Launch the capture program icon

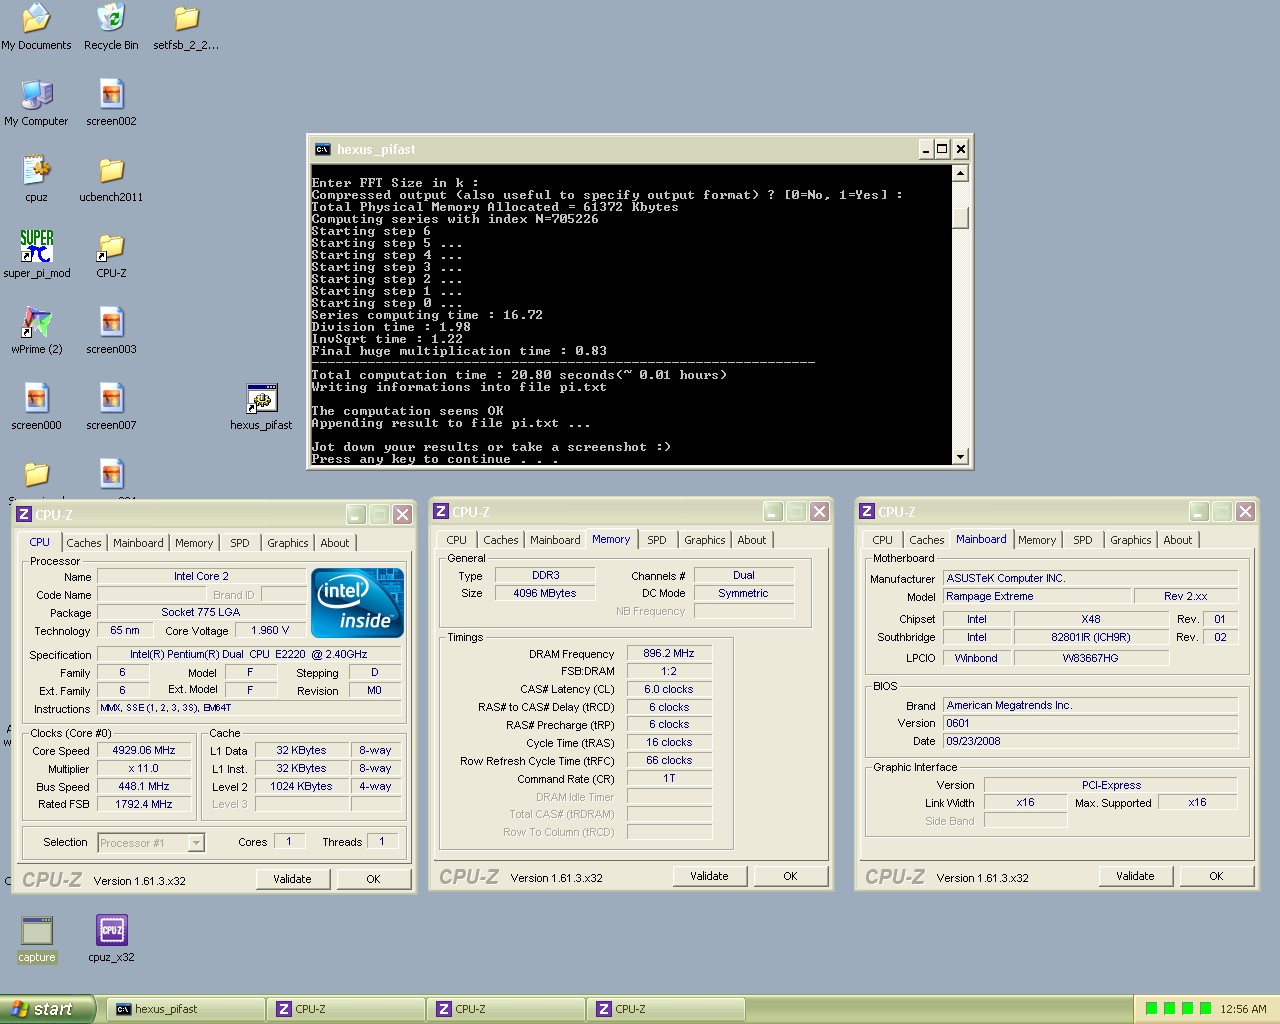coord(37,931)
